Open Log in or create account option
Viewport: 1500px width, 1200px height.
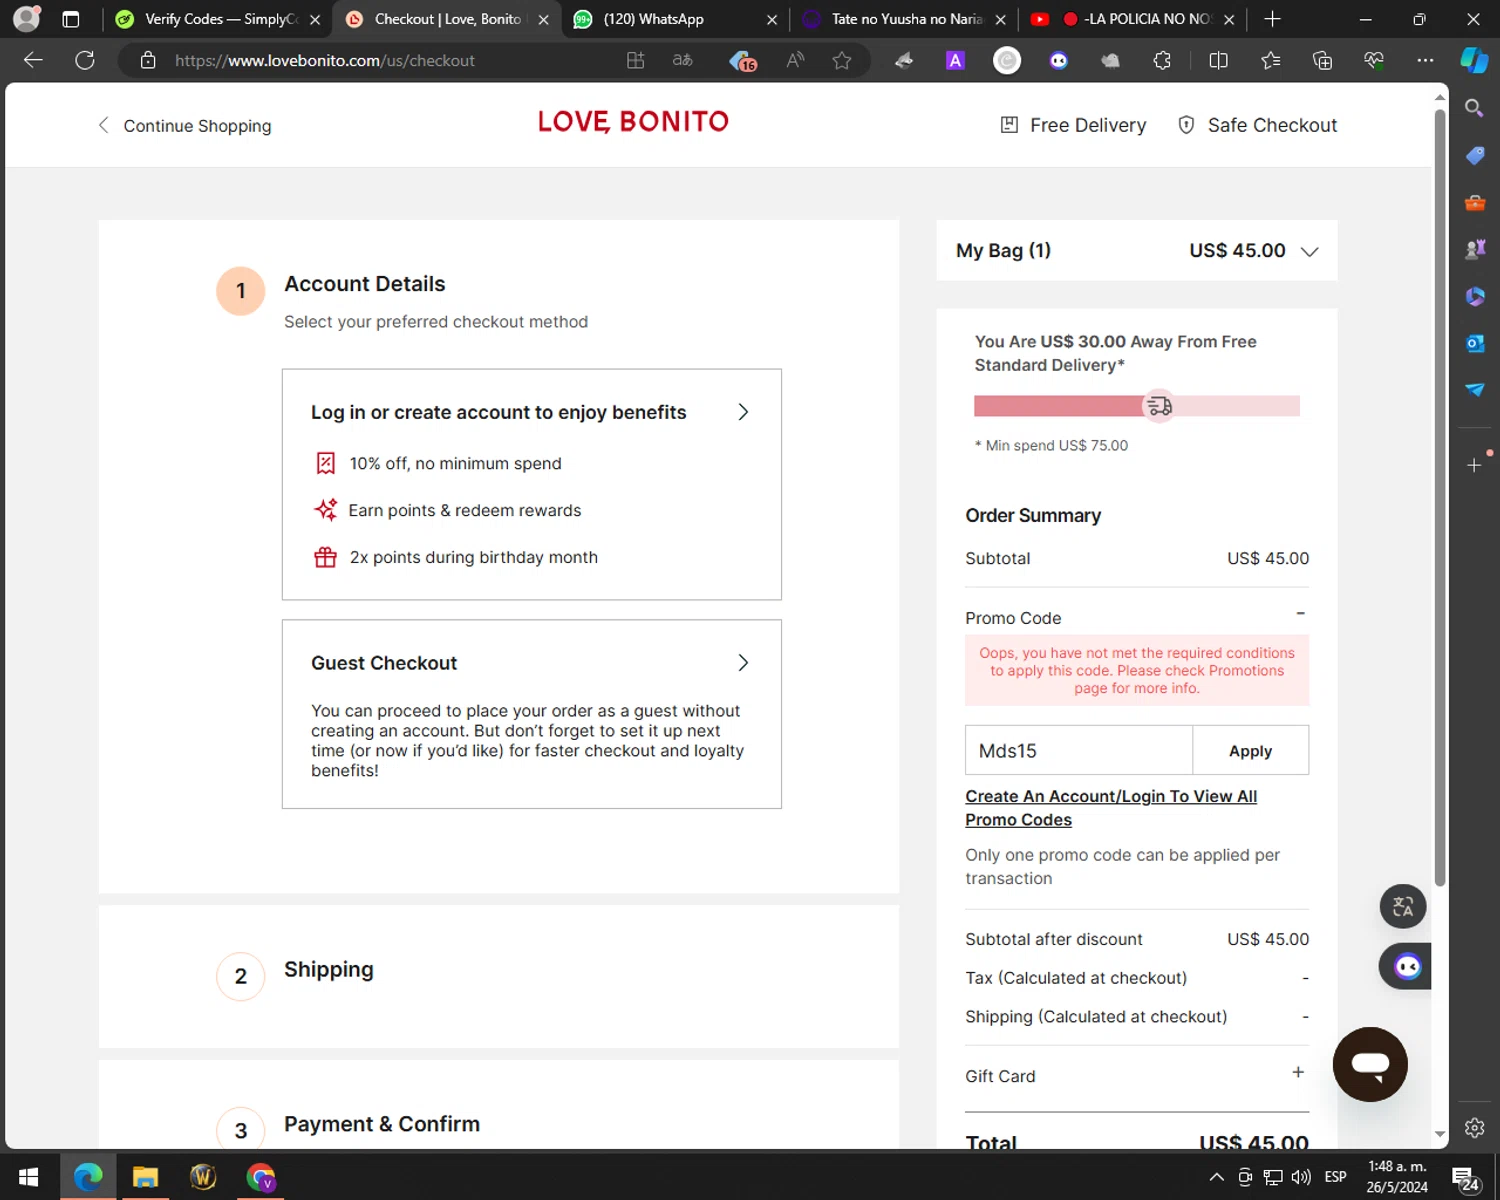click(531, 484)
